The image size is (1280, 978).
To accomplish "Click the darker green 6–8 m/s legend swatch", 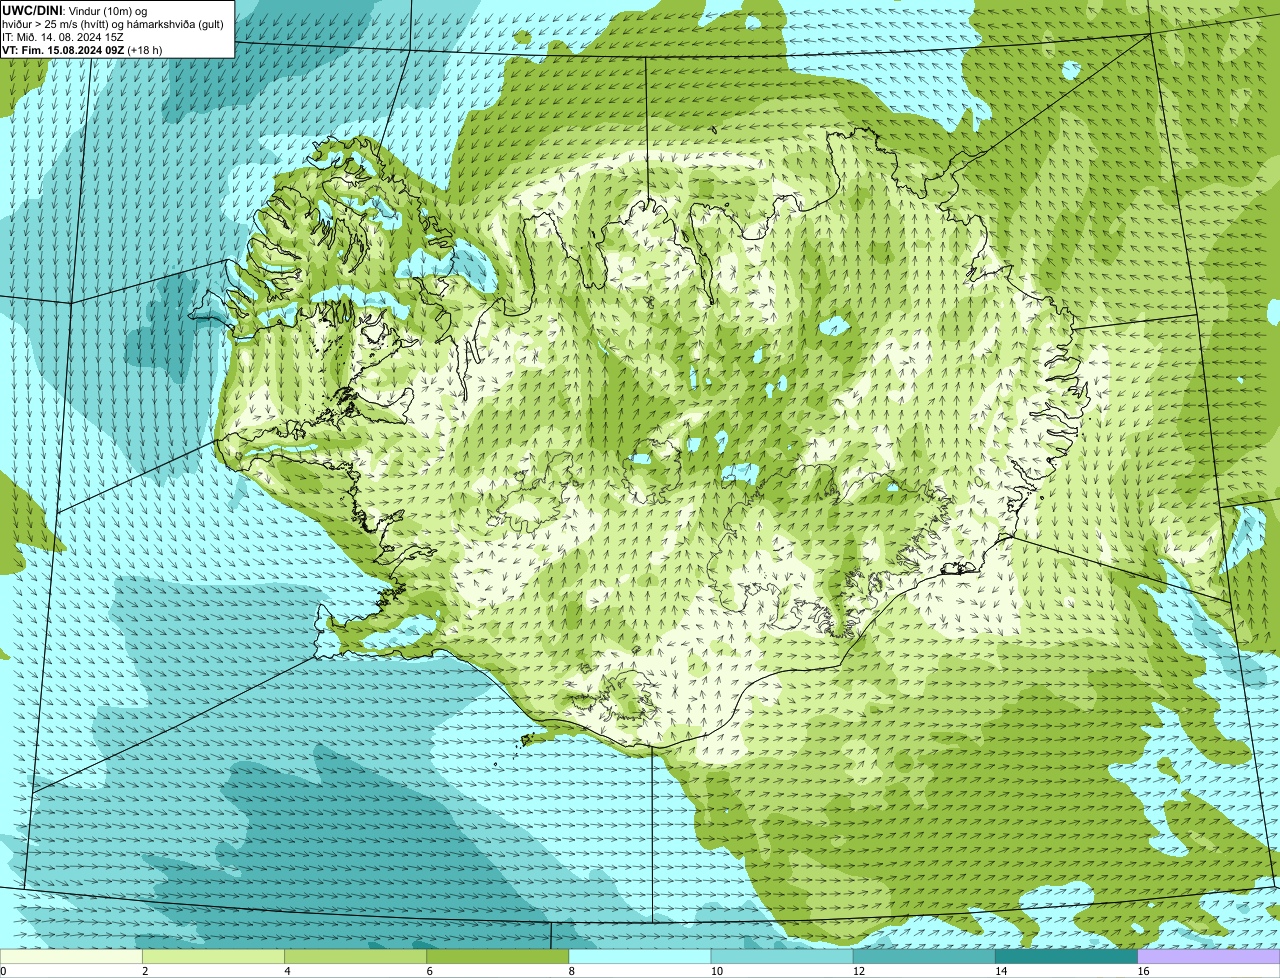I will point(497,956).
